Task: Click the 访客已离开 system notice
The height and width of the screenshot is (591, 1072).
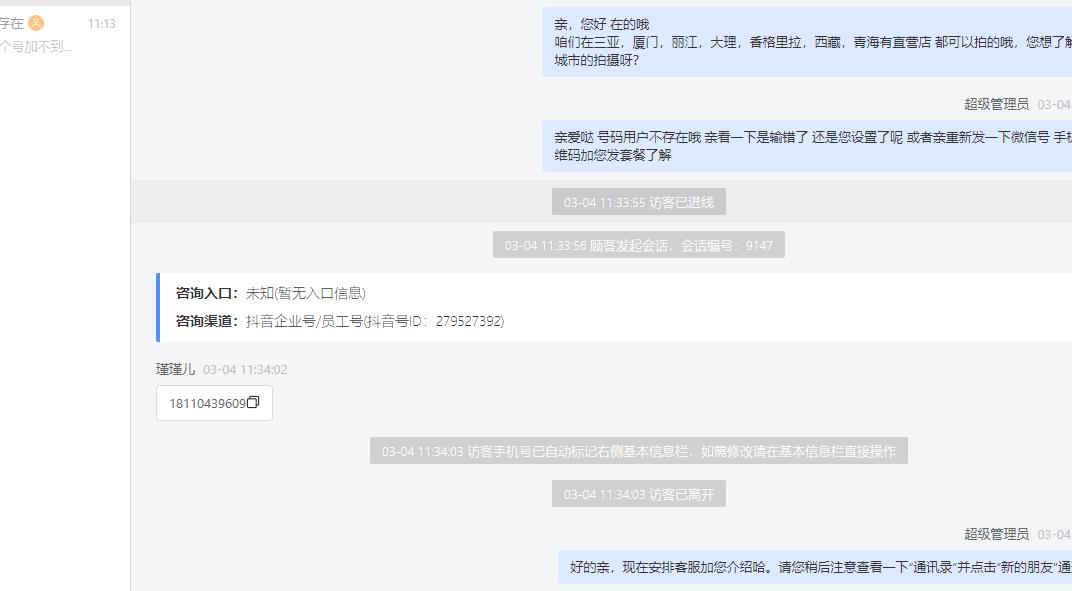Action: (639, 494)
